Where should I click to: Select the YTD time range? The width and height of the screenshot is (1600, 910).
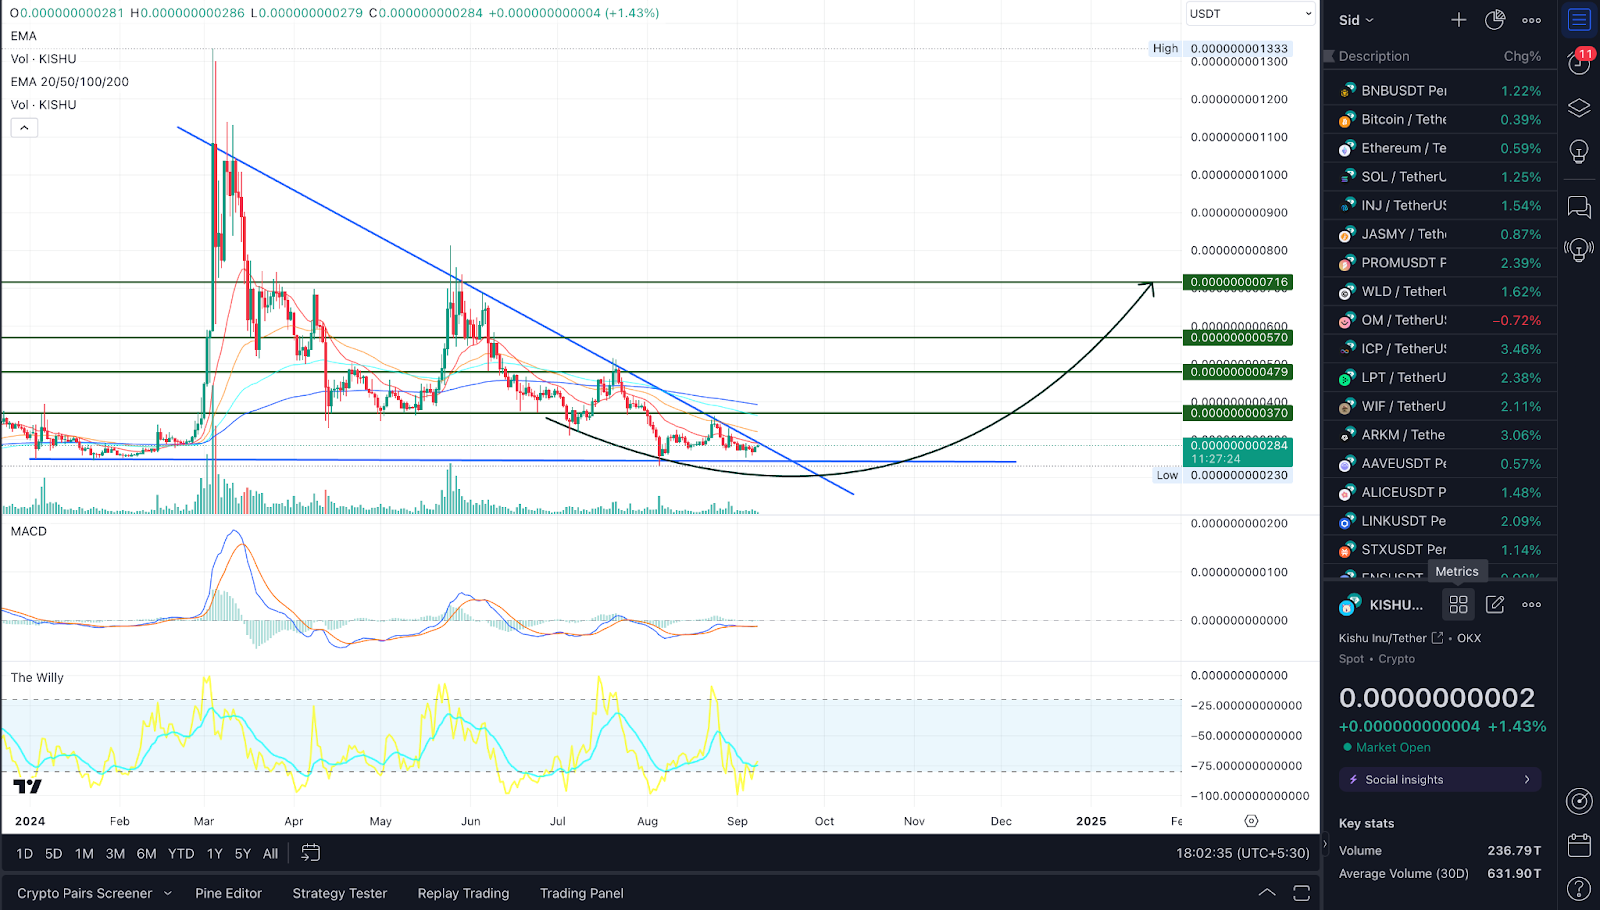[x=181, y=853]
